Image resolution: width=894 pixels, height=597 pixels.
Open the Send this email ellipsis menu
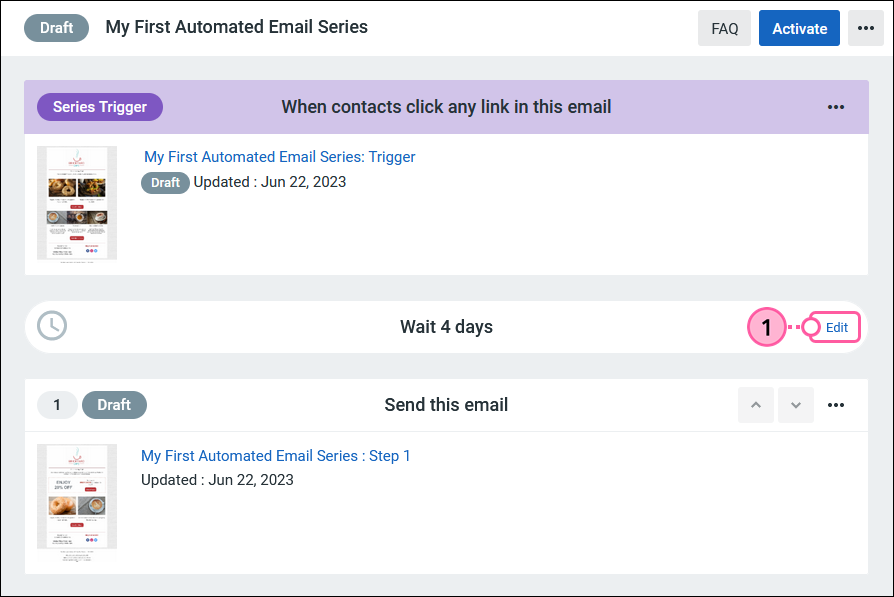point(836,405)
